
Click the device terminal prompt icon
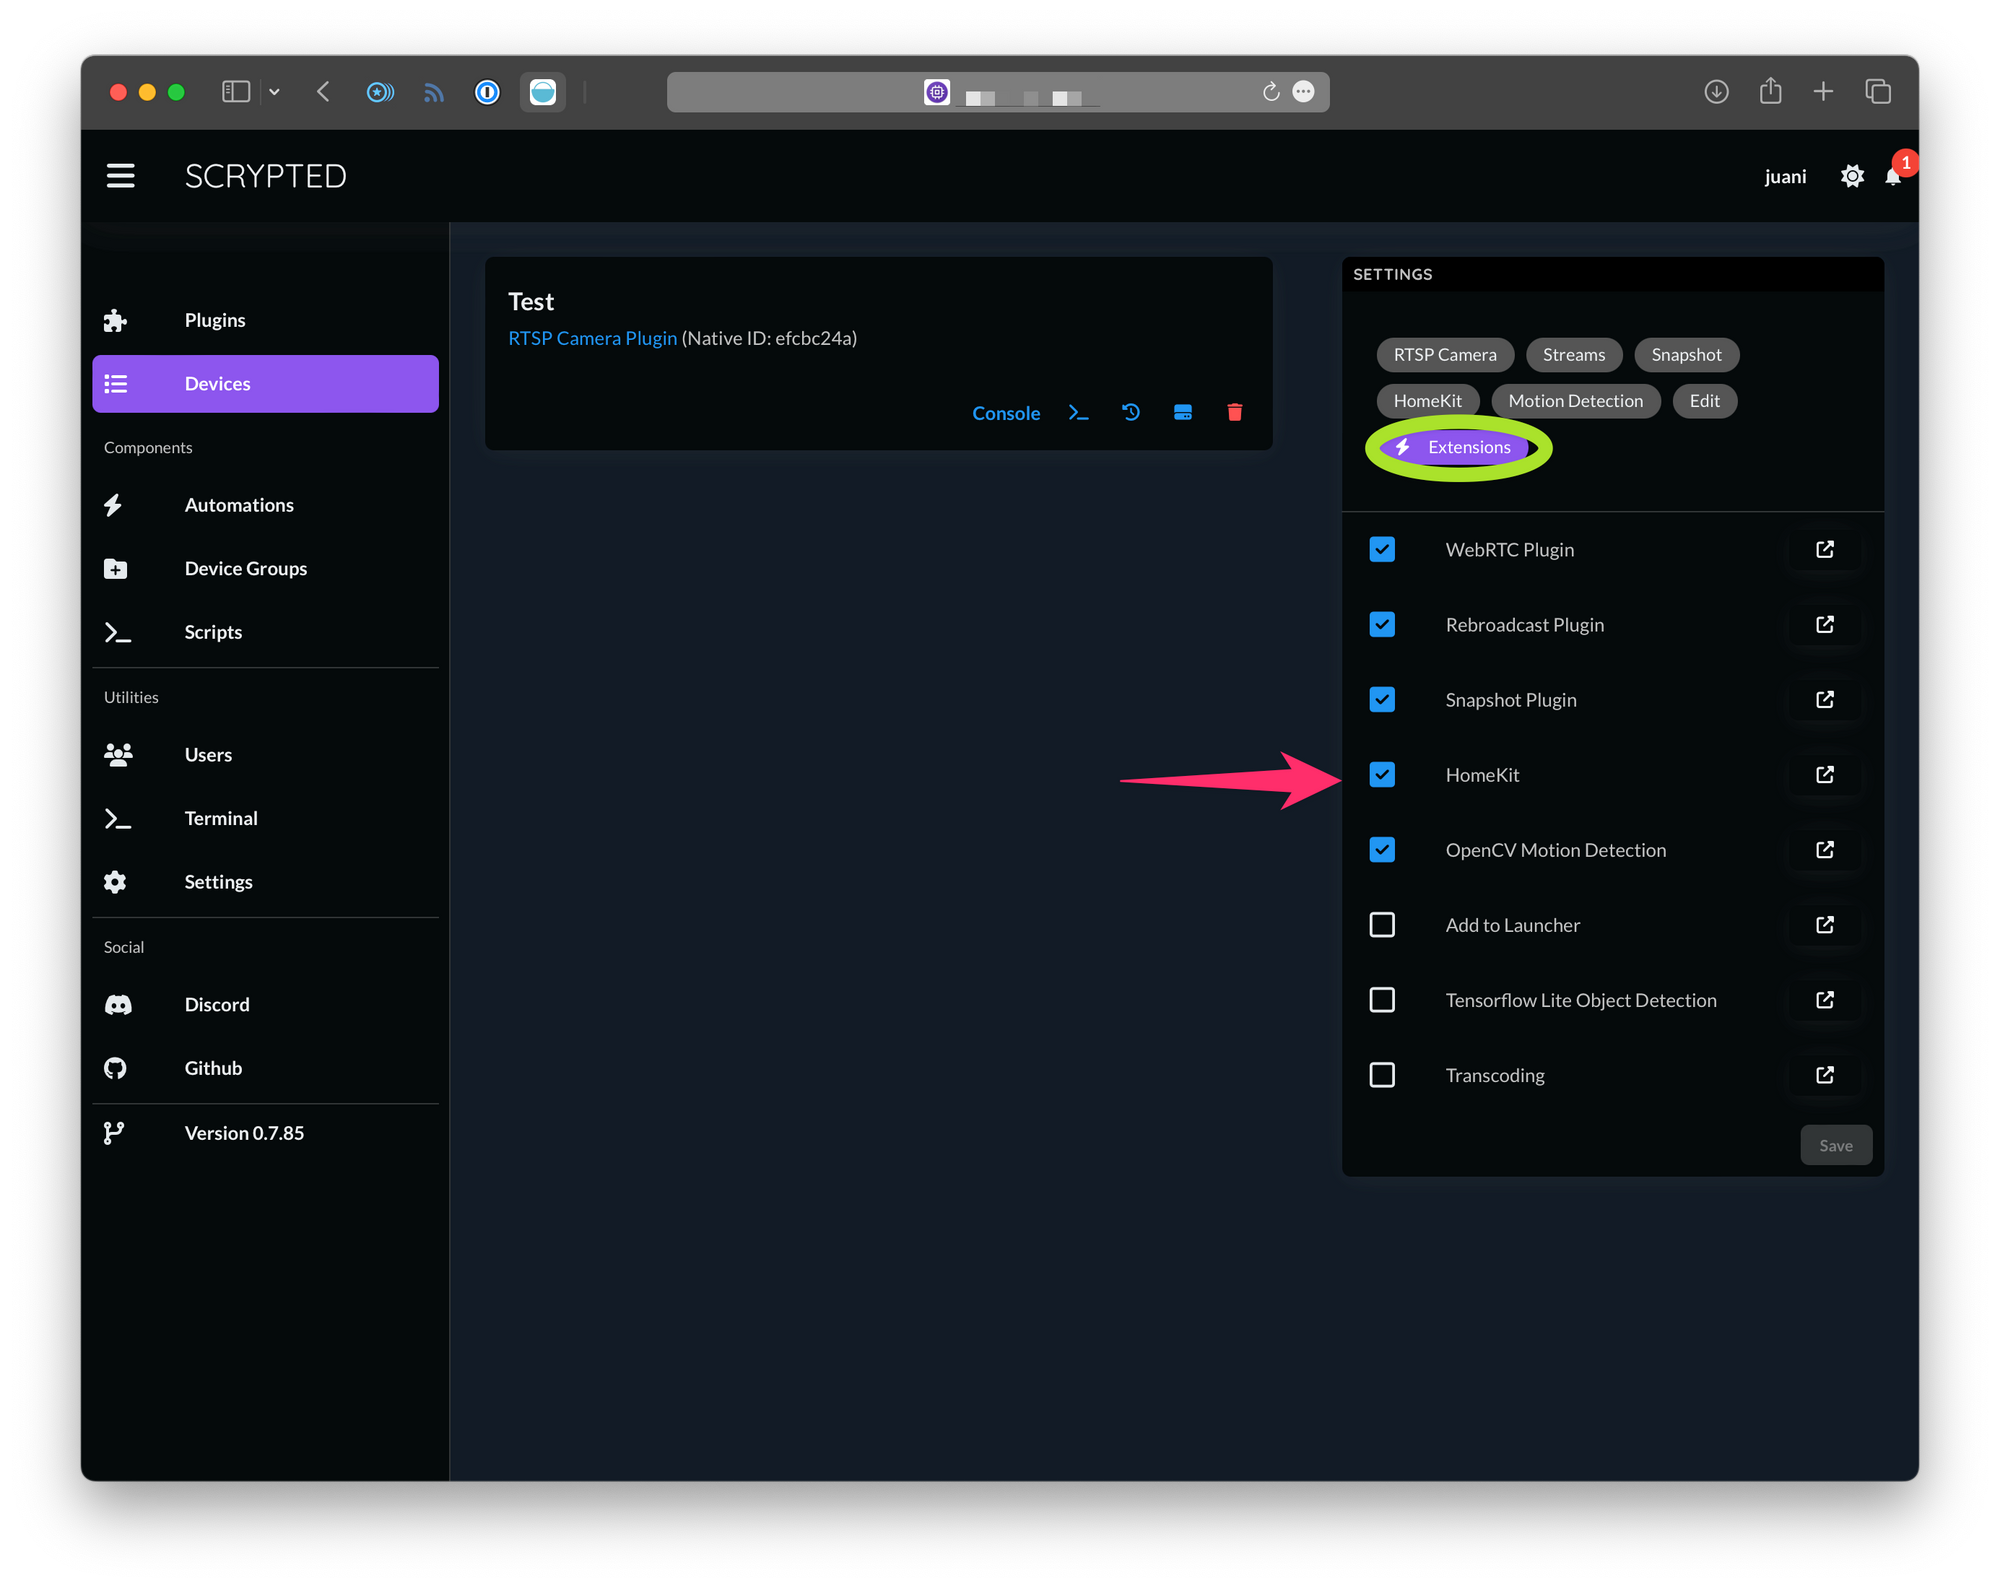(1078, 412)
